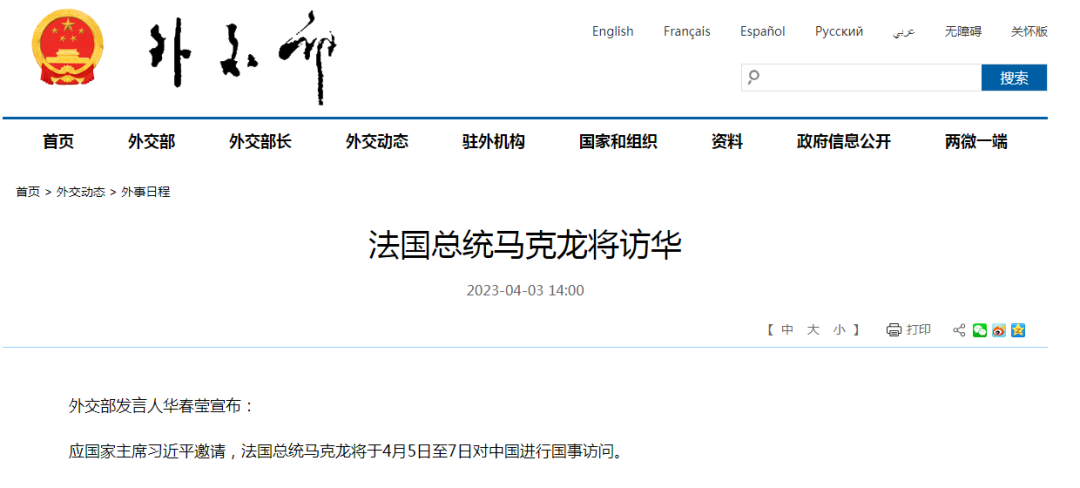Open the 政府信息公开 navigation menu

point(844,142)
